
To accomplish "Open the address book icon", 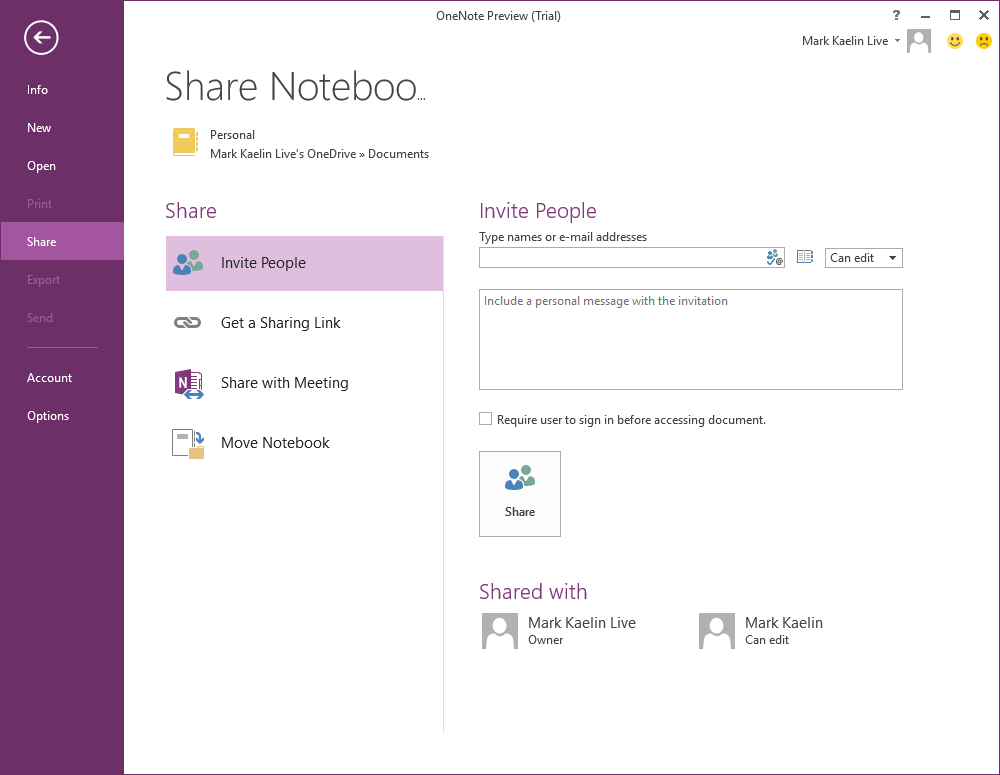I will [x=805, y=257].
